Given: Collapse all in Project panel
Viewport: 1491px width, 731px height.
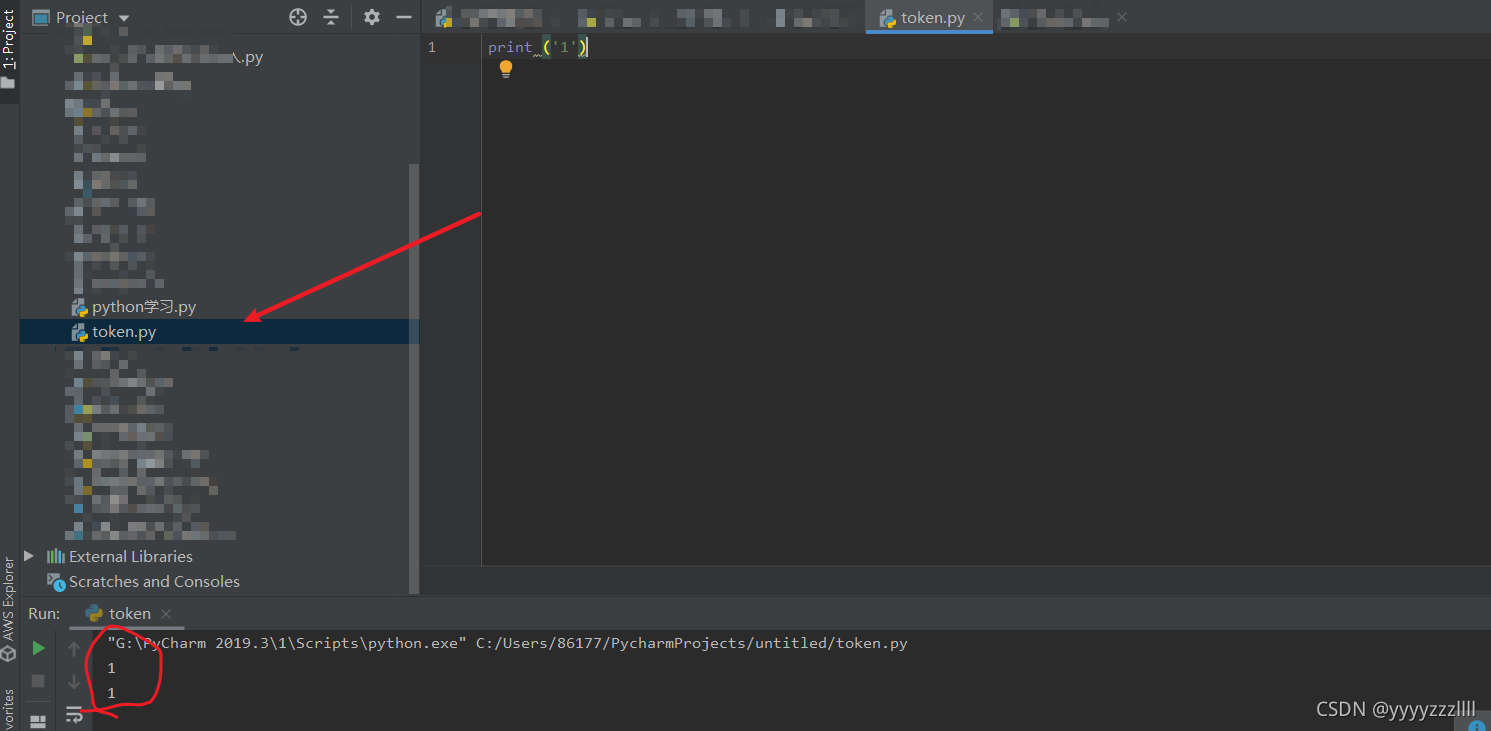Looking at the screenshot, I should coord(331,17).
